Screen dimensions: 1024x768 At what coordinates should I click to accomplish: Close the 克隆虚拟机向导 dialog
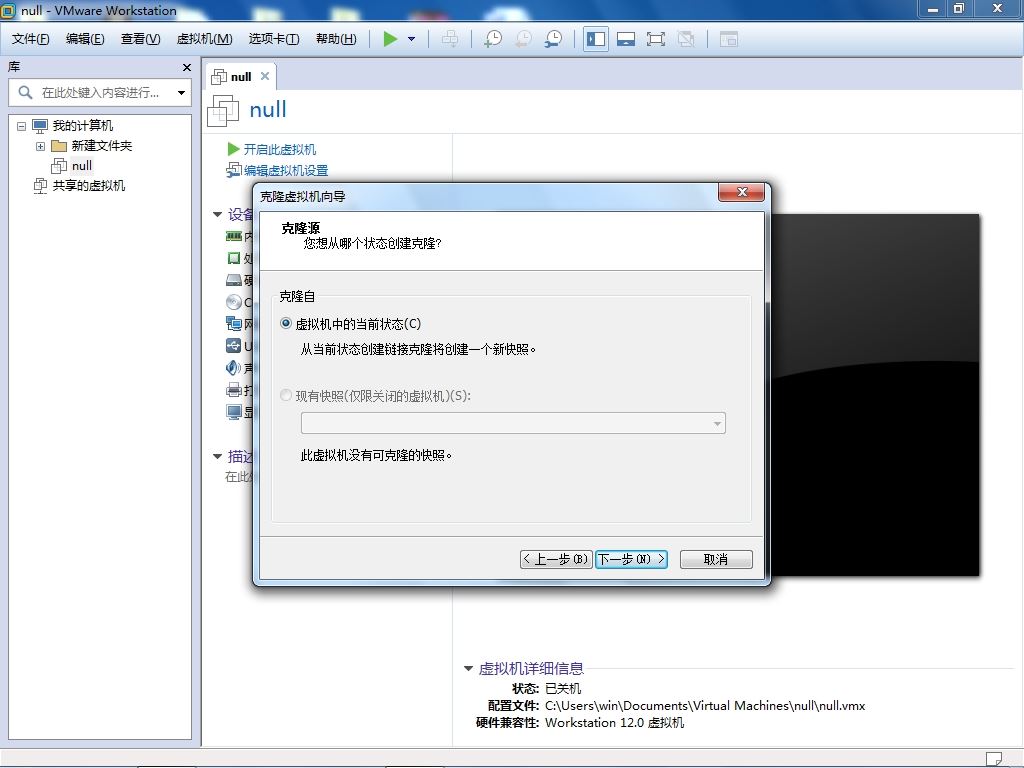[x=741, y=192]
